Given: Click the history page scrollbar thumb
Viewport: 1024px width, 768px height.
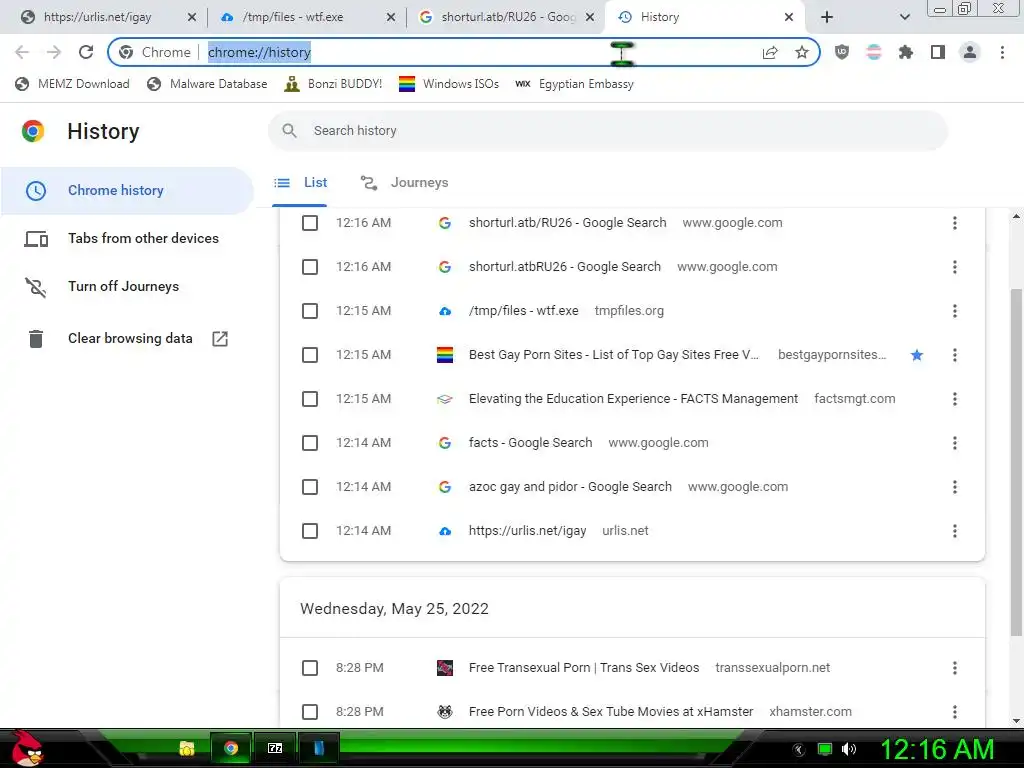Looking at the screenshot, I should click(x=1016, y=460).
